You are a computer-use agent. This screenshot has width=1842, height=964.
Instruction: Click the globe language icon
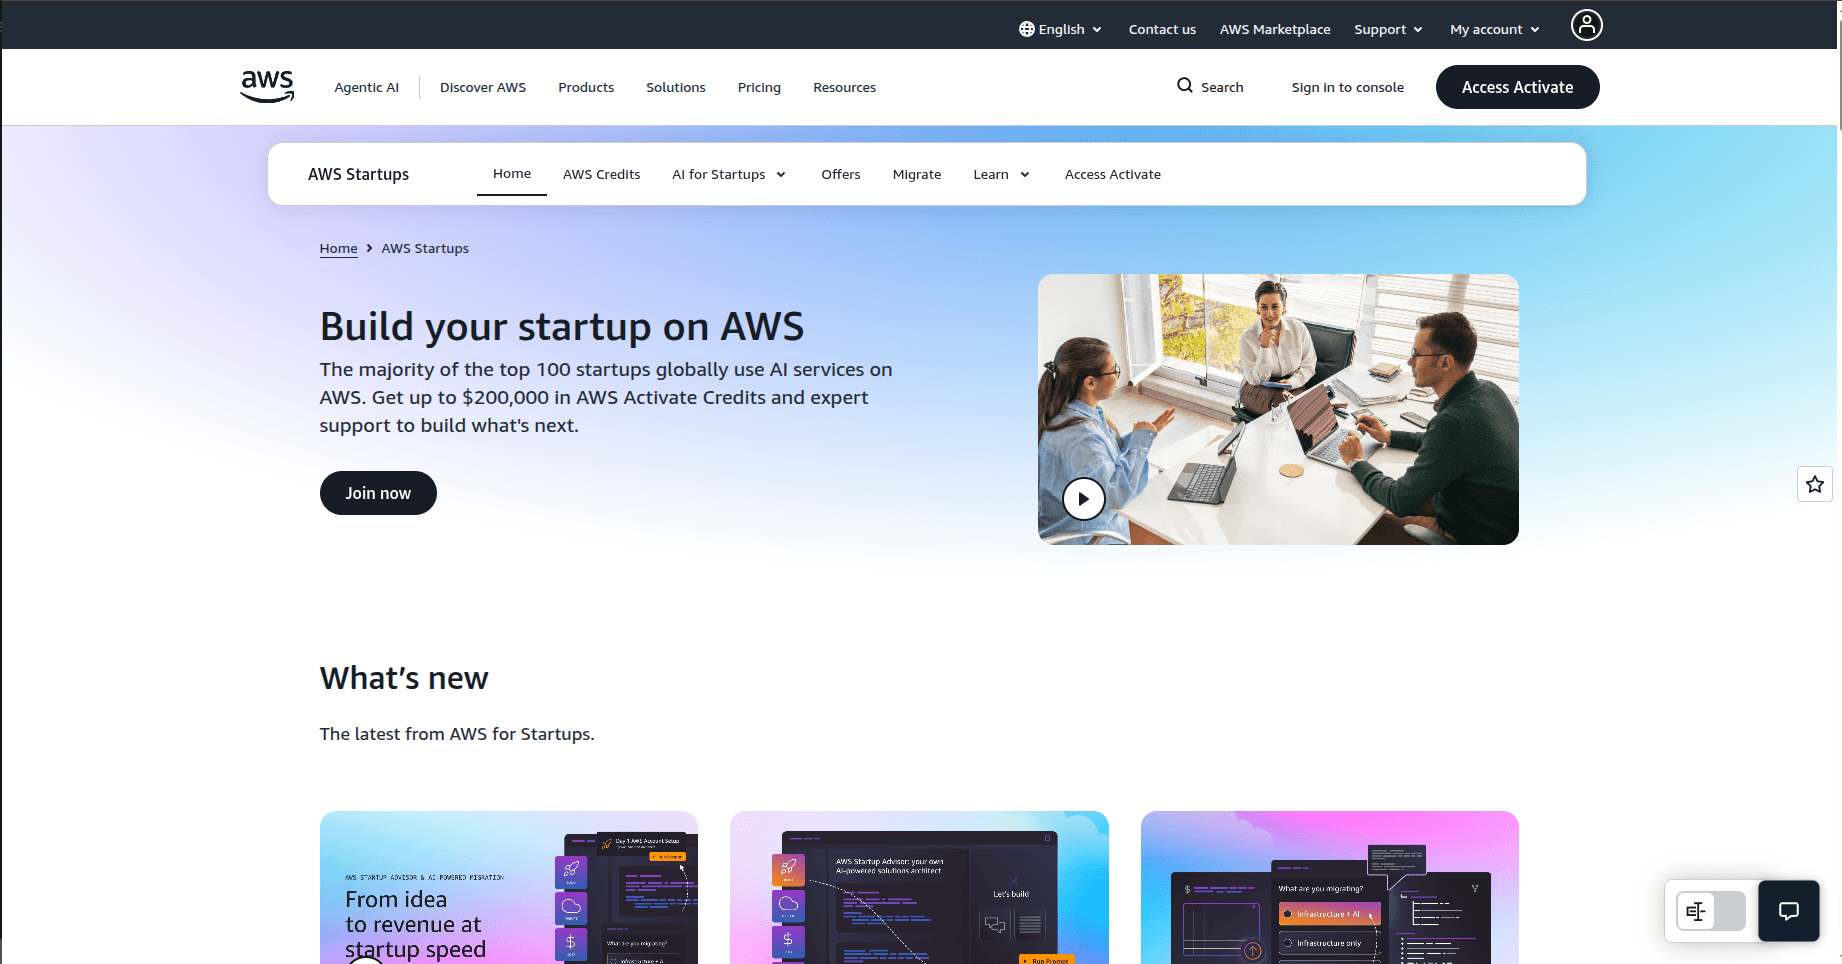pos(1026,29)
